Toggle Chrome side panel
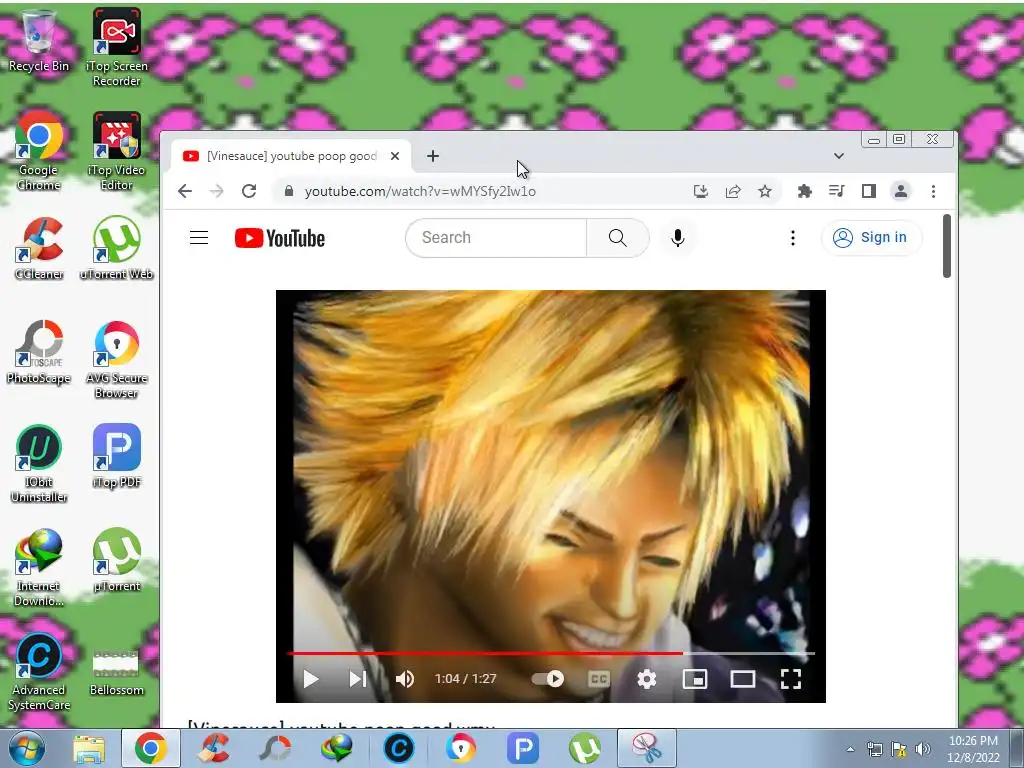Screen dimensions: 1024x768 tap(869, 191)
